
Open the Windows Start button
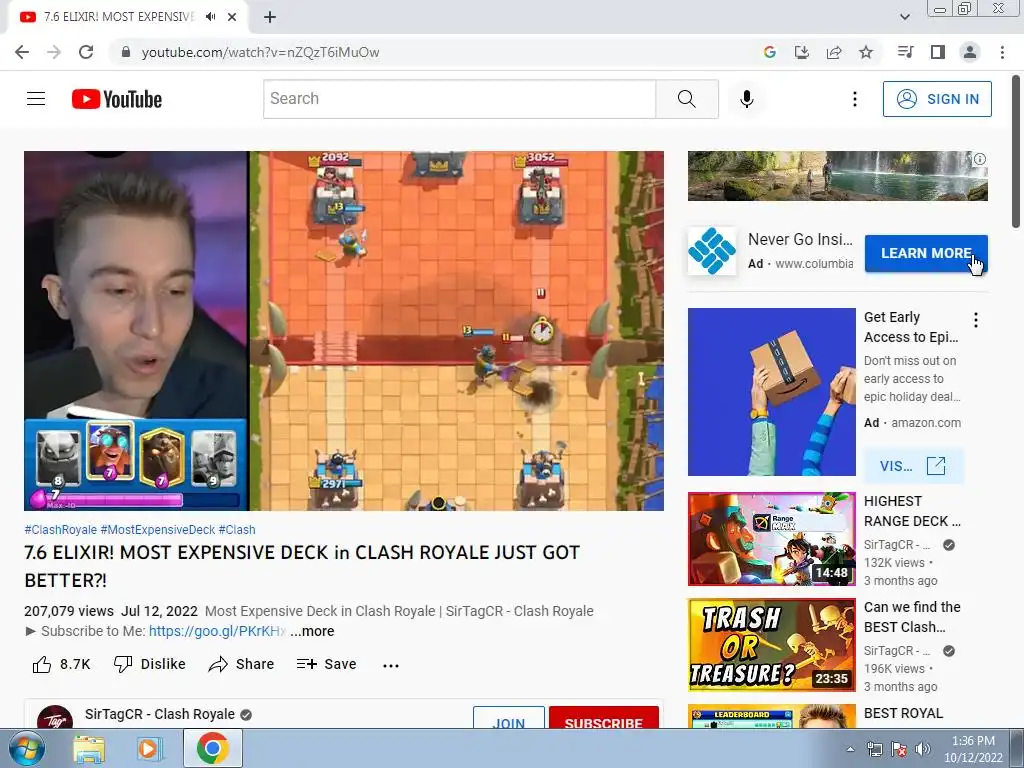pyautogui.click(x=26, y=749)
